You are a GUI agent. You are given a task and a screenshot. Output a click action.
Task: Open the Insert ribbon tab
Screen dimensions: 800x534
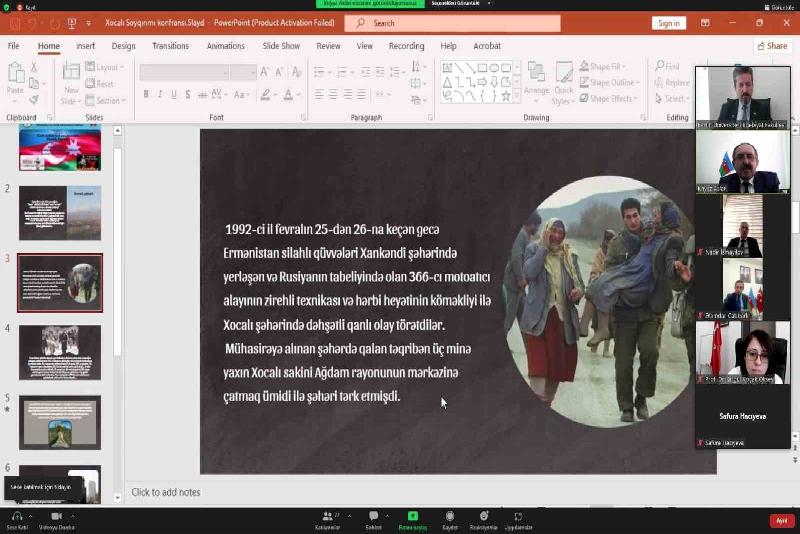(x=86, y=46)
